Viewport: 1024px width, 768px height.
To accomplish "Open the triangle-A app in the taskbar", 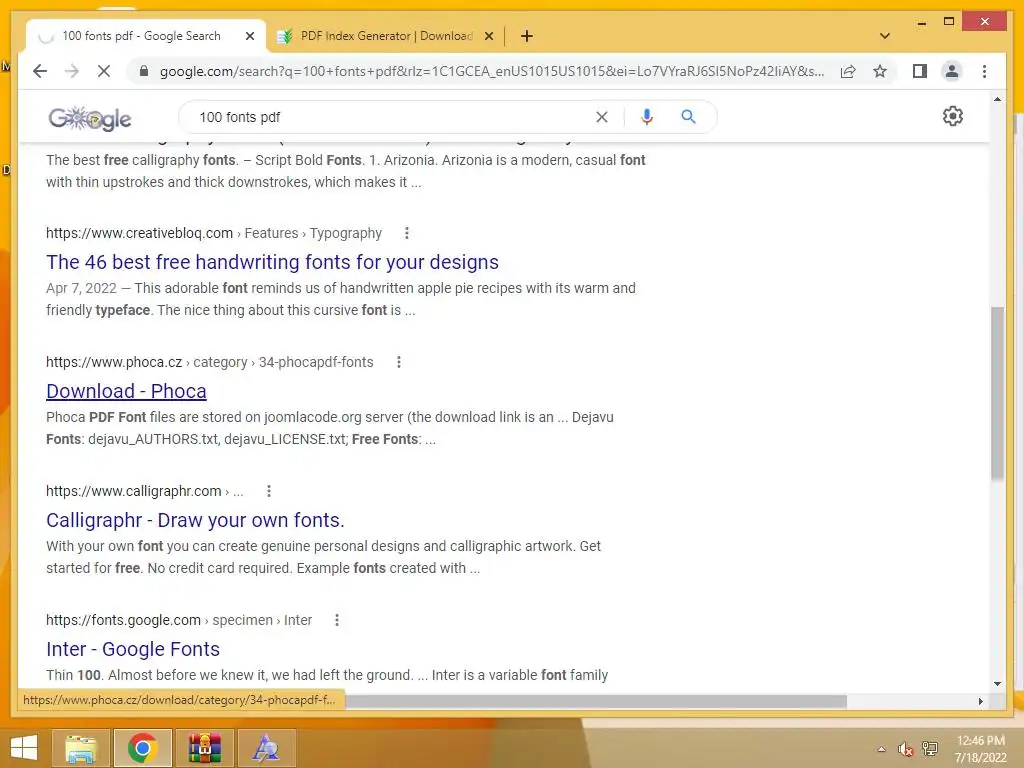I will (x=266, y=748).
